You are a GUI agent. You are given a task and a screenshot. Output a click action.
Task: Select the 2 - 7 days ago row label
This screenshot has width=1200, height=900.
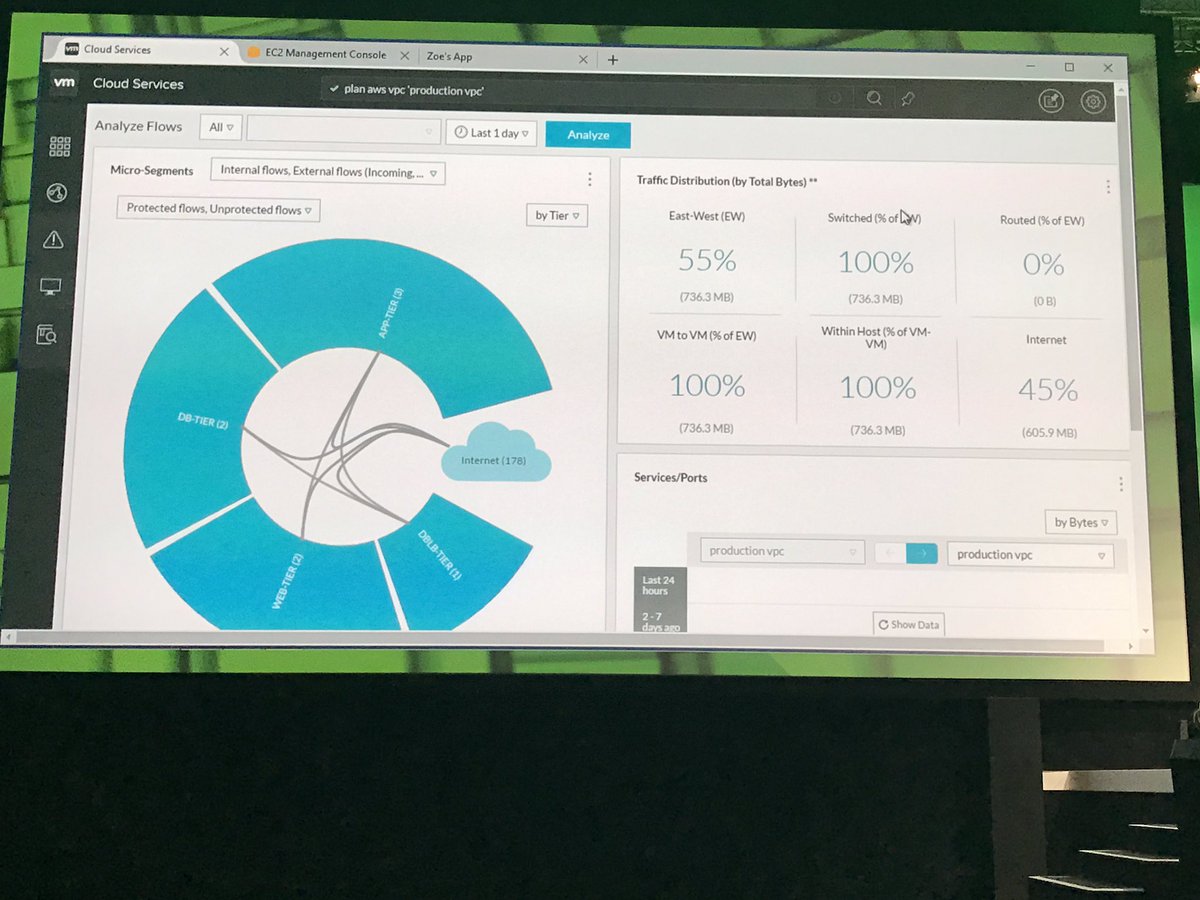pyautogui.click(x=659, y=621)
